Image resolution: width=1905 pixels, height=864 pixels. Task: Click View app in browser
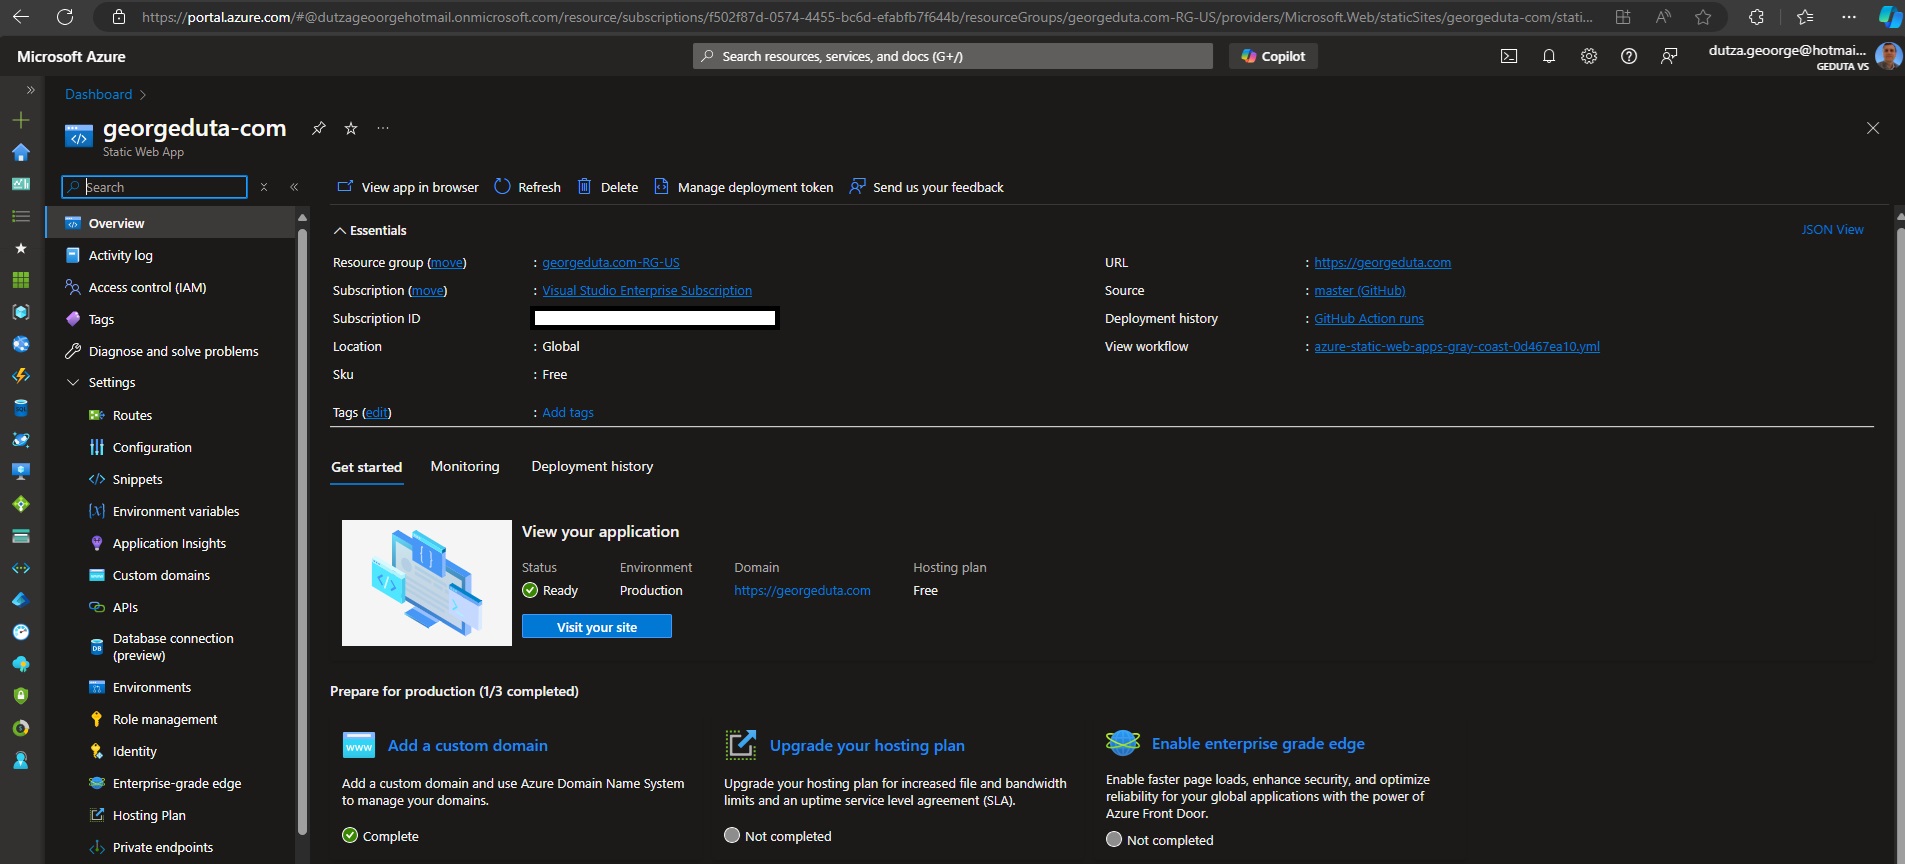click(408, 187)
